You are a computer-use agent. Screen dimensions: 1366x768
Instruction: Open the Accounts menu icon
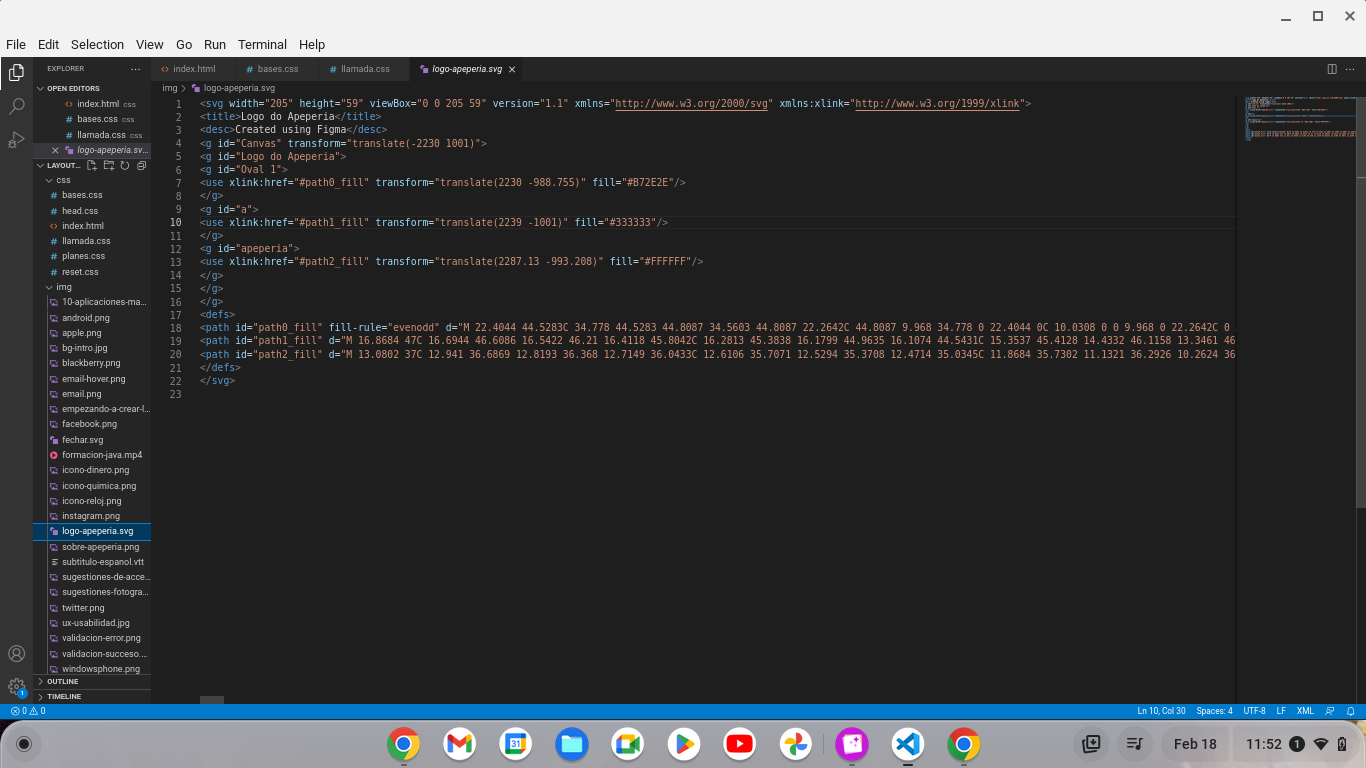pyautogui.click(x=16, y=654)
